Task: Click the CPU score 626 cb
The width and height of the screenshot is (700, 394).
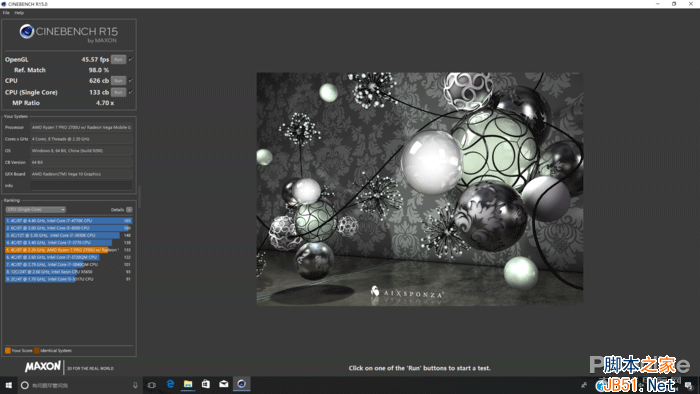Action: 99,81
